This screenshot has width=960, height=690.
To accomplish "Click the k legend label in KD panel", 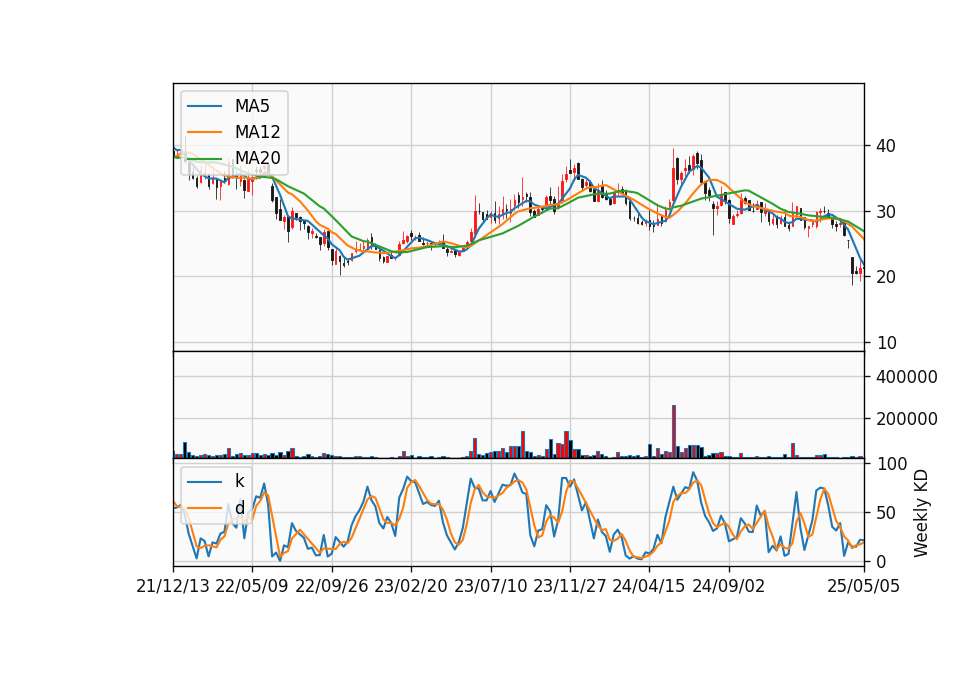I will tap(239, 481).
